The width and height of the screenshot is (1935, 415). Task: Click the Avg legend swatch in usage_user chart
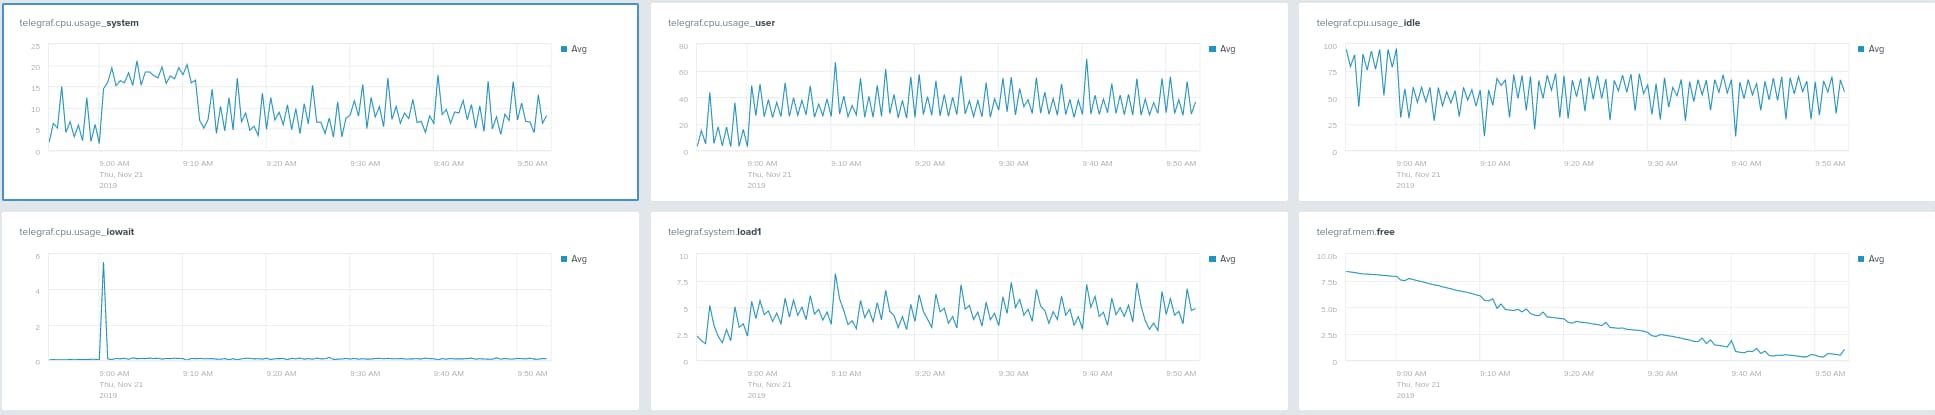[1212, 49]
